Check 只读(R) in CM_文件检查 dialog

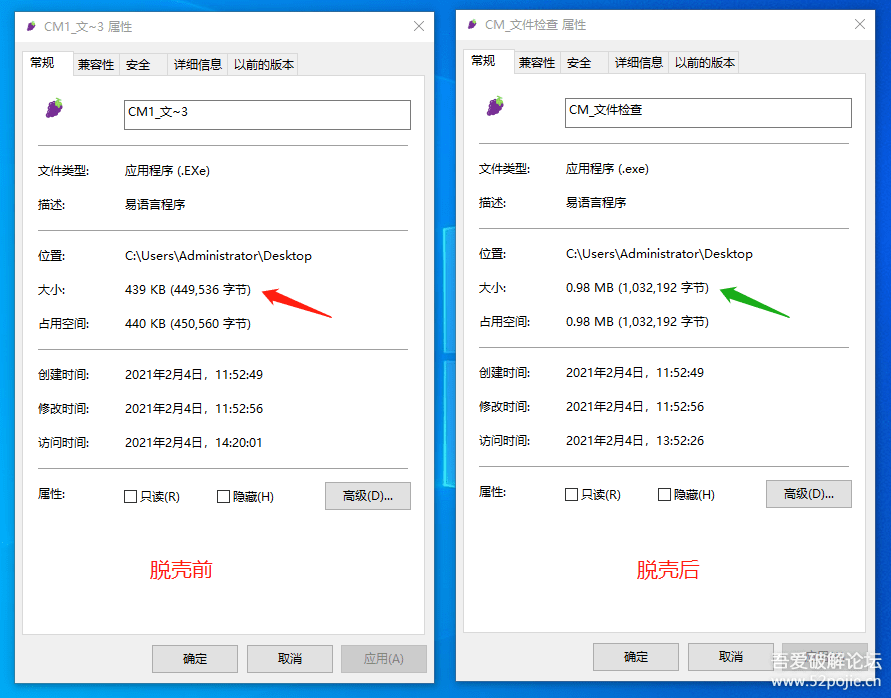pos(571,495)
